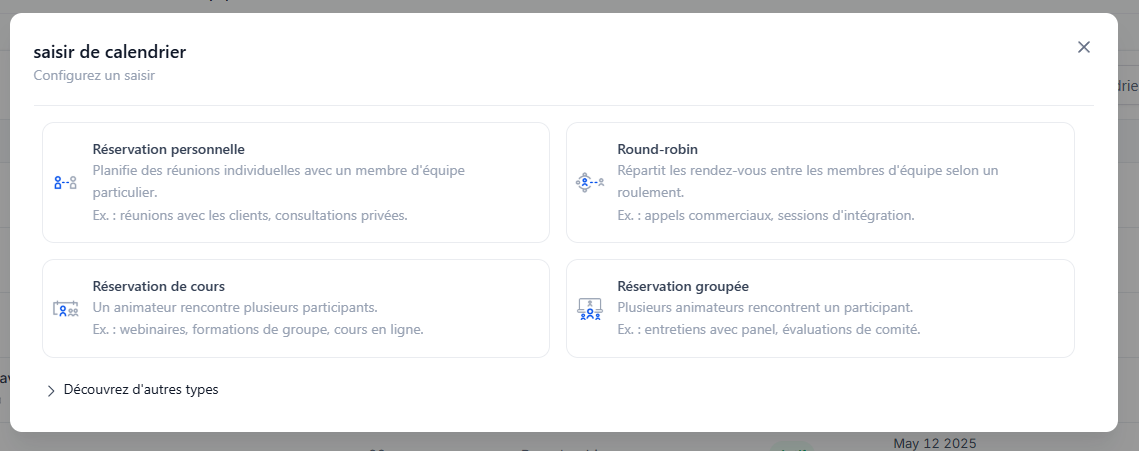This screenshot has width=1139, height=451.
Task: Choose the Round-robin title
Action: coord(657,150)
